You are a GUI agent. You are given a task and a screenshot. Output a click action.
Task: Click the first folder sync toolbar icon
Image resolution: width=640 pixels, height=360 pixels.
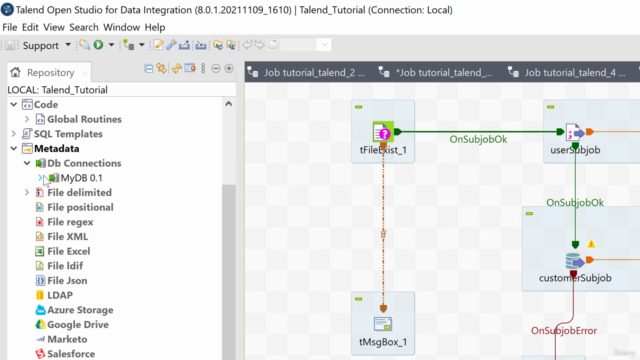pyautogui.click(x=218, y=45)
